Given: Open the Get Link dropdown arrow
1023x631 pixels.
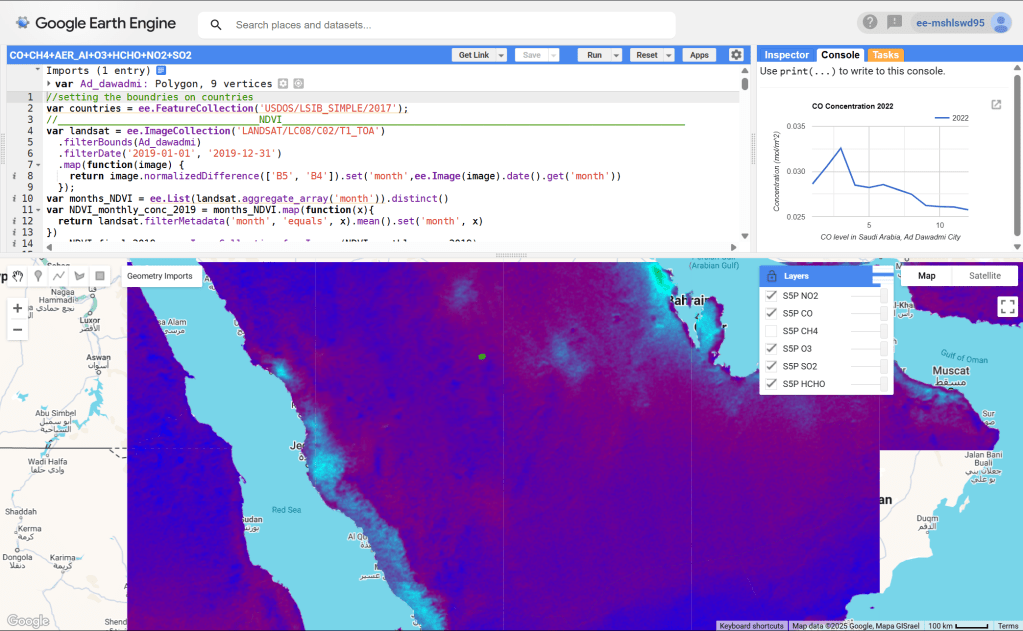Looking at the screenshot, I should [x=501, y=56].
